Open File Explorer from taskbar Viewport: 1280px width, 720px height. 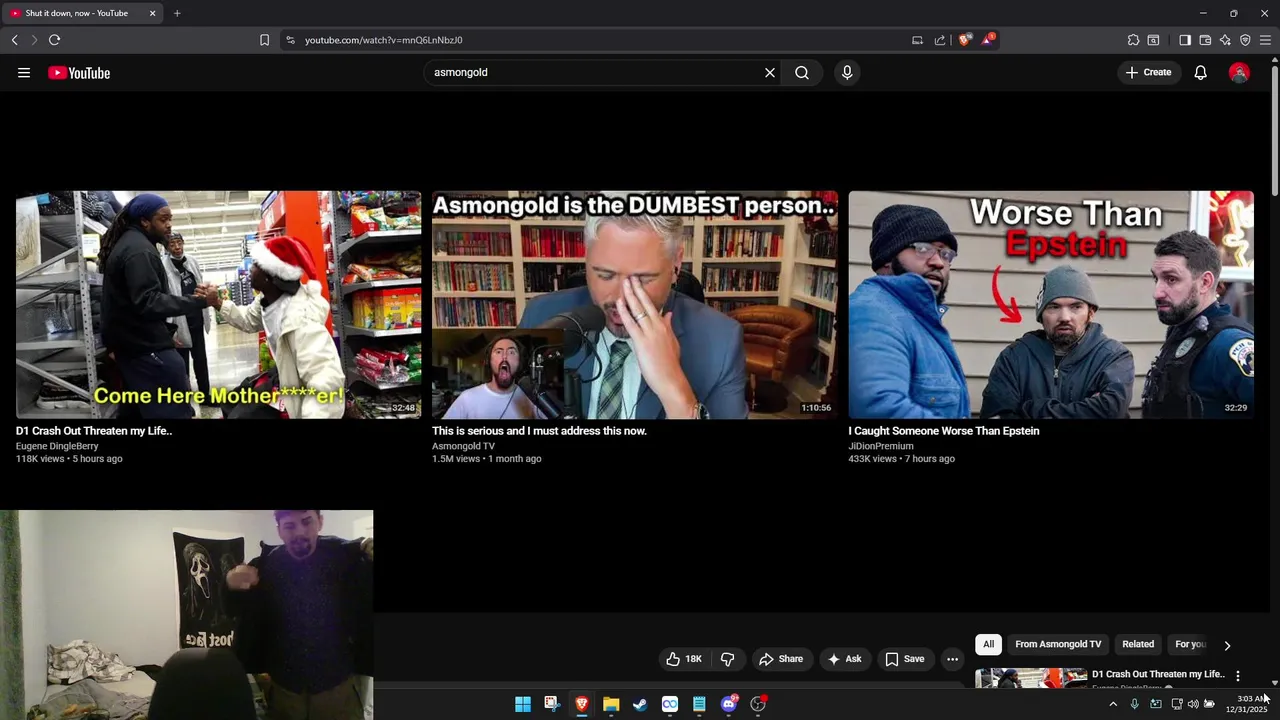pos(611,704)
